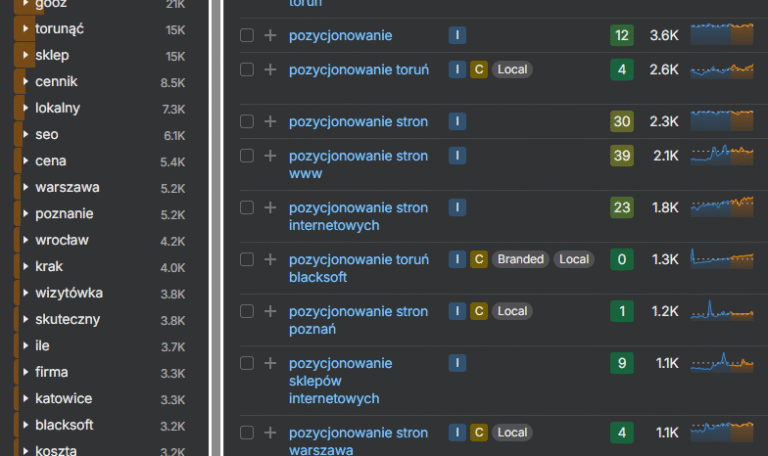
Task: Click the 'C' intent badge for 'pozycjonowanie stron warszawa'
Action: [479, 433]
